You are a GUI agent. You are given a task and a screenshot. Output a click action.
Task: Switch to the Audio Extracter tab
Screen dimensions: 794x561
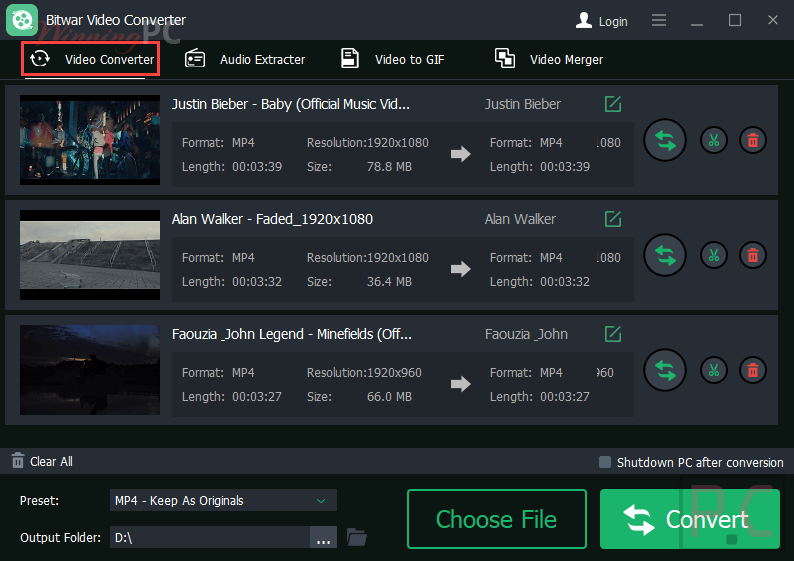[245, 59]
